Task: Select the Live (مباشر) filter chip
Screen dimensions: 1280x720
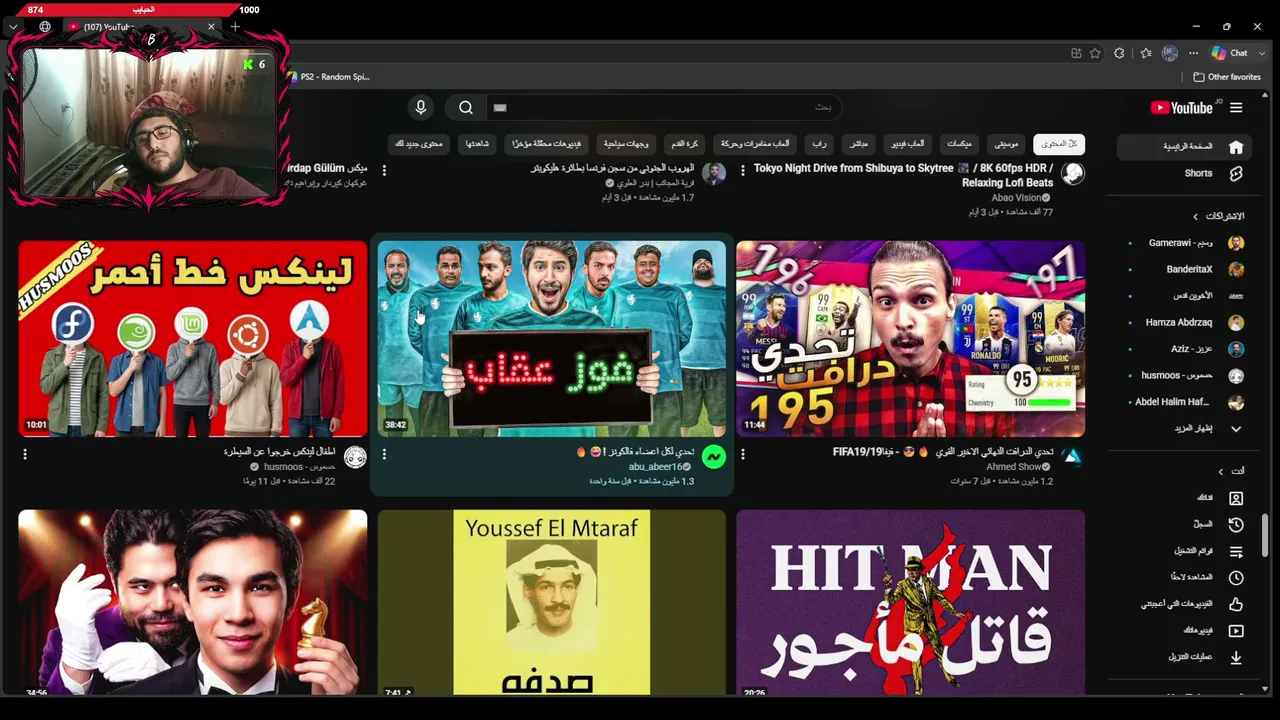Action: click(859, 144)
